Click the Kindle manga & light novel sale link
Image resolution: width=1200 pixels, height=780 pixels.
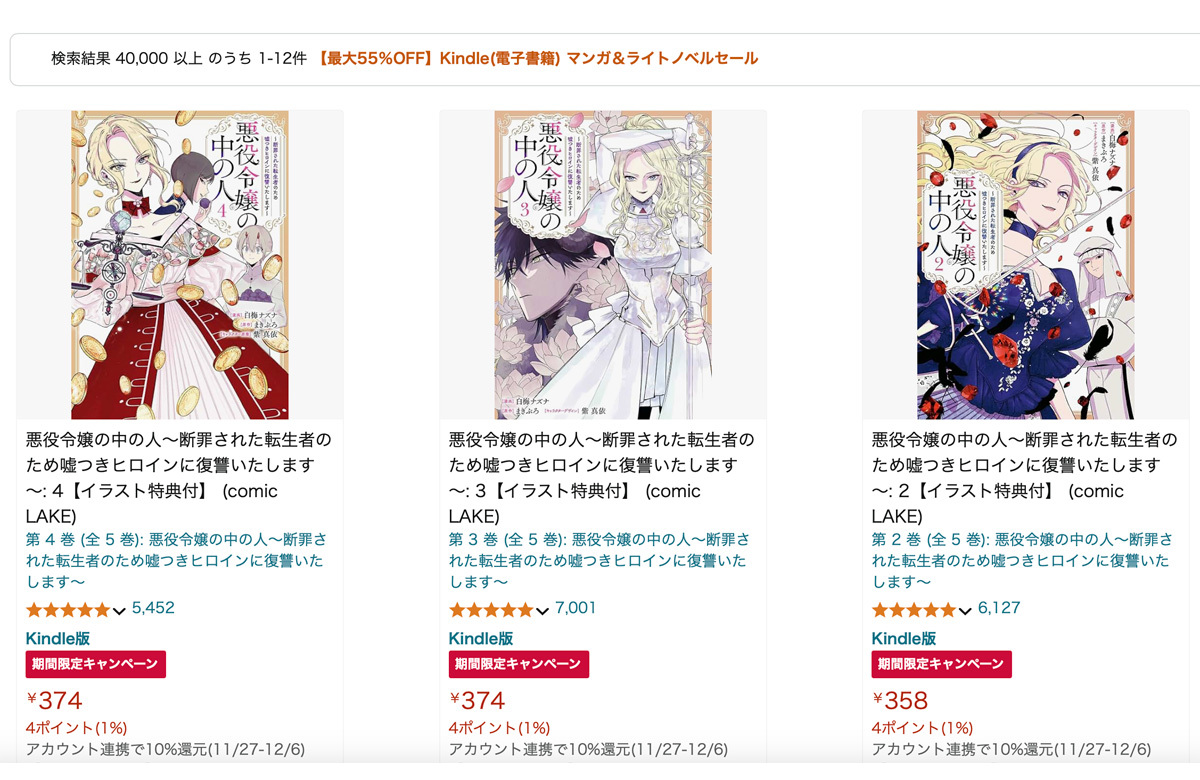coord(536,59)
